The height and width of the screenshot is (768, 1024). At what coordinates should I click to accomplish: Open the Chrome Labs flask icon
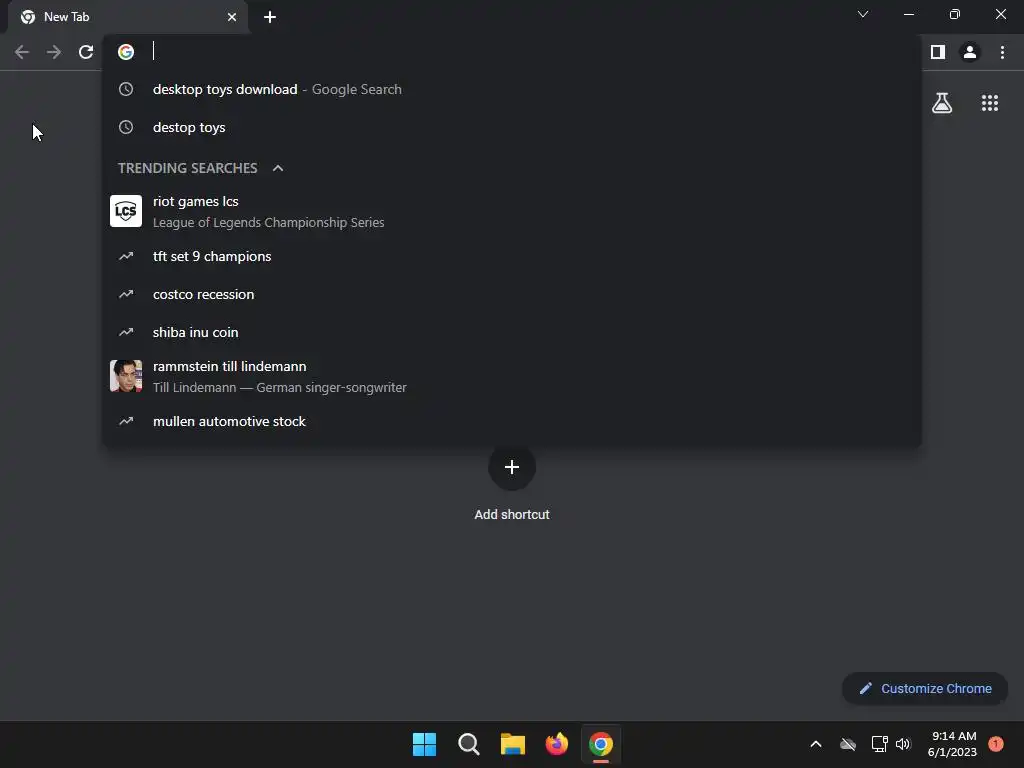tap(942, 103)
